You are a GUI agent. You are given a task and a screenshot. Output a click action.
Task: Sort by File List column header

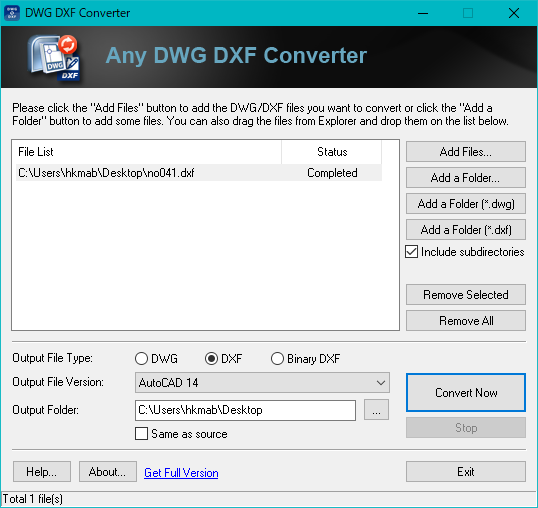click(148, 152)
